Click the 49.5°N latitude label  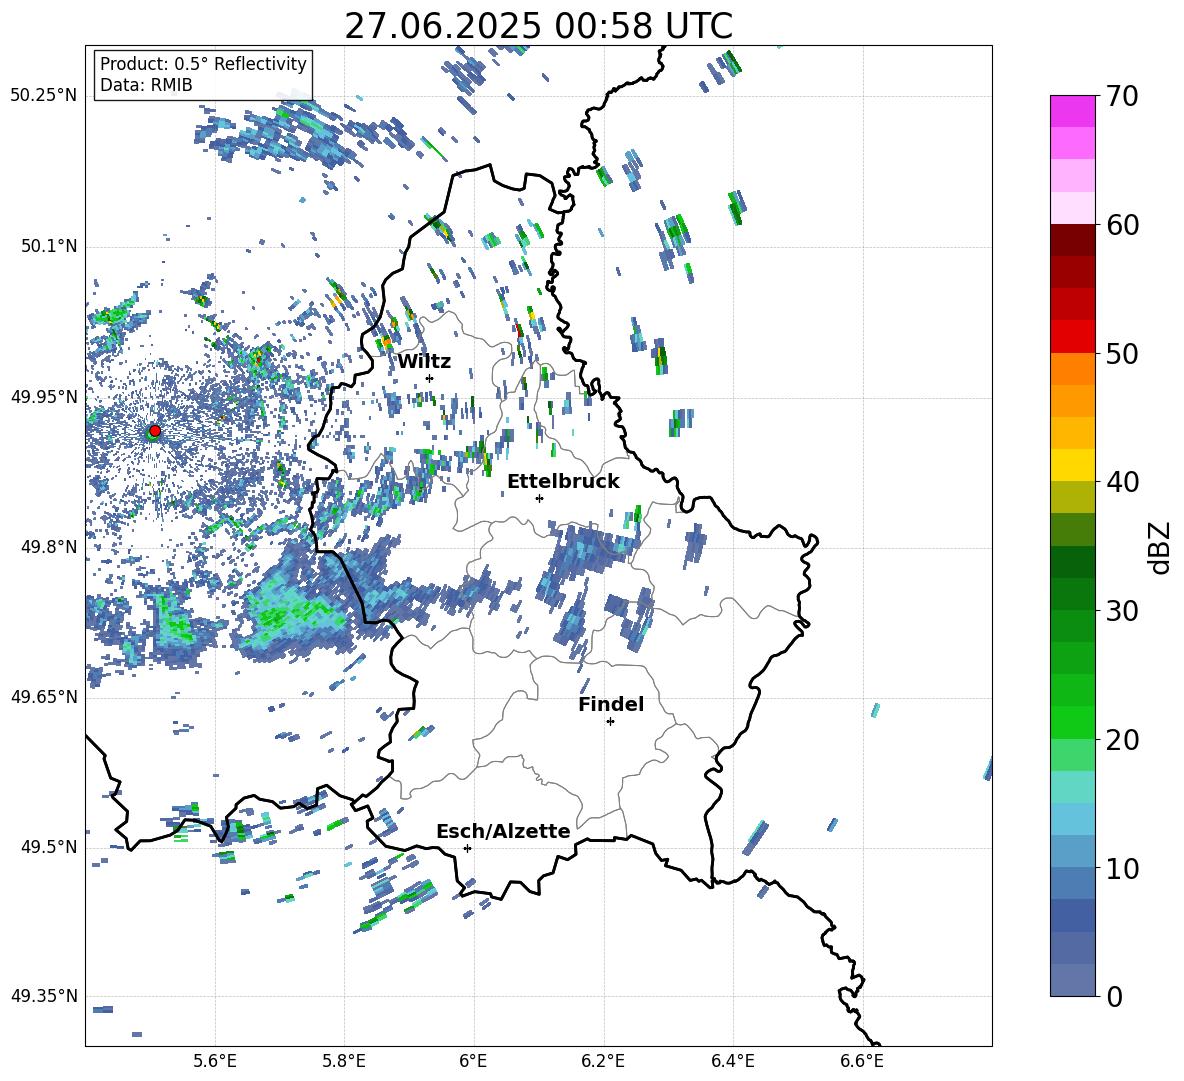(49, 846)
